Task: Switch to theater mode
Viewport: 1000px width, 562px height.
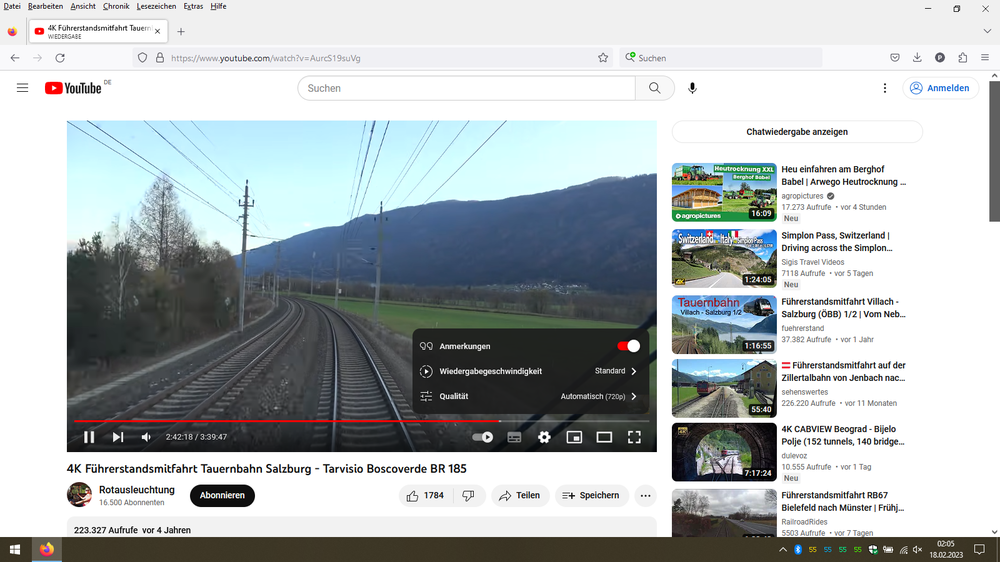Action: 604,437
